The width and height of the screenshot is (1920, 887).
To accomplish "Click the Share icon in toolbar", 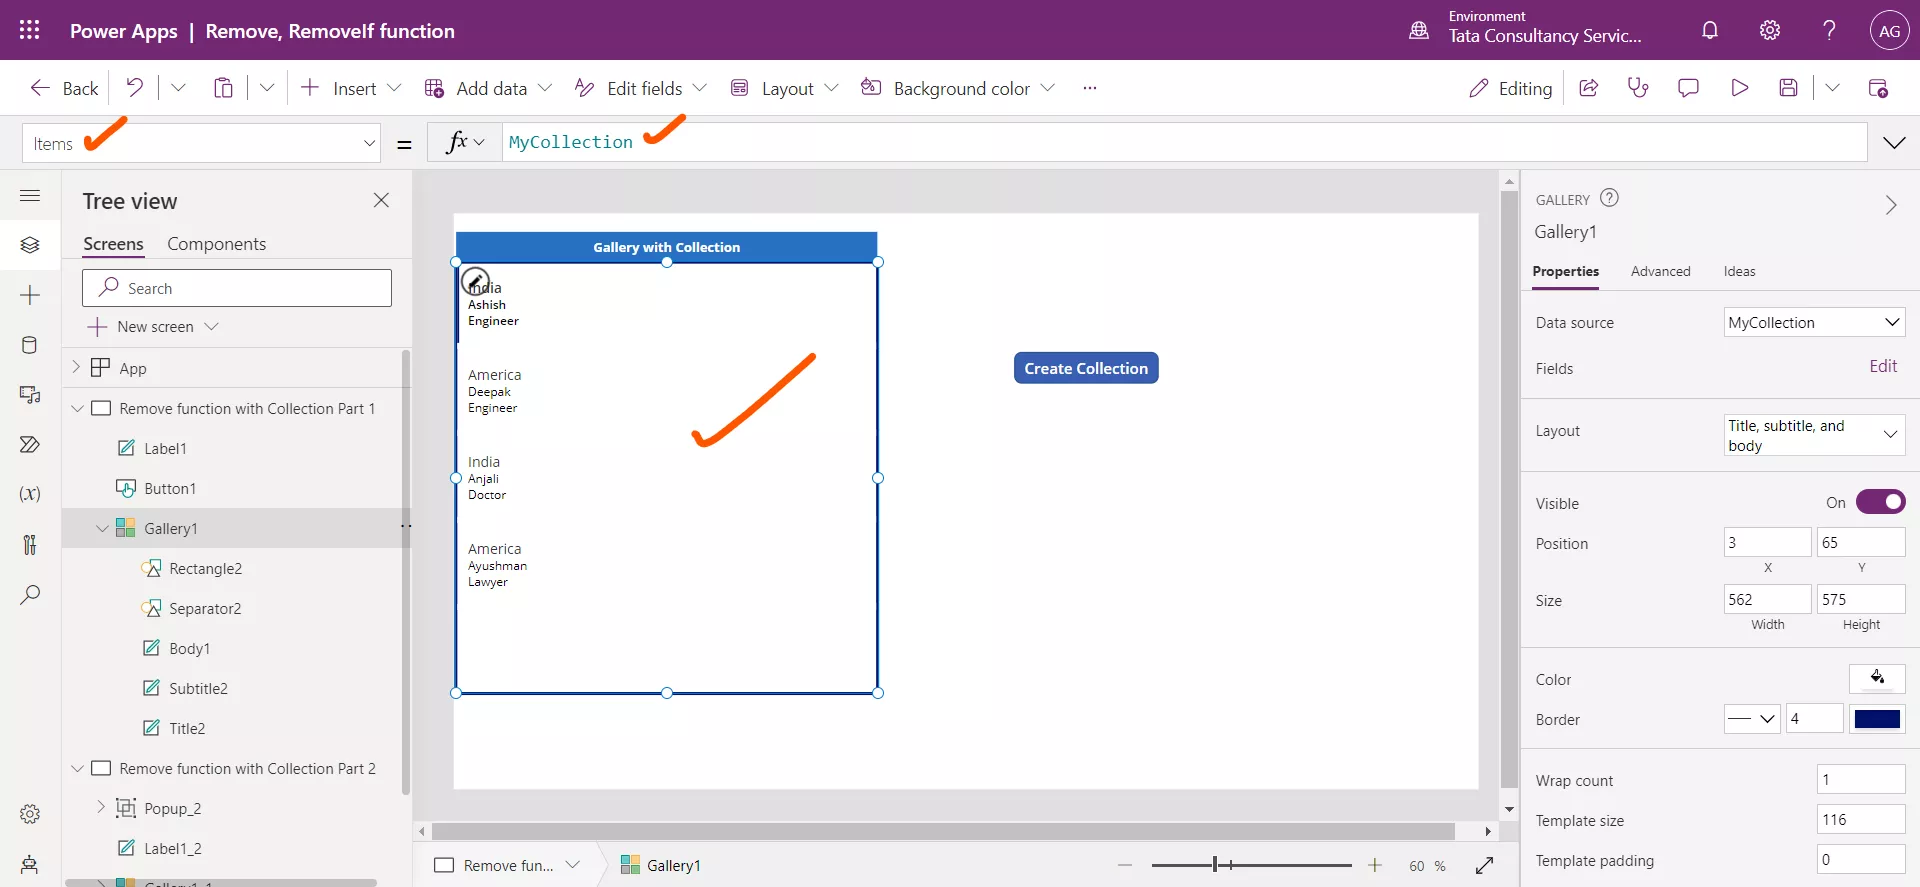I will tap(1588, 88).
